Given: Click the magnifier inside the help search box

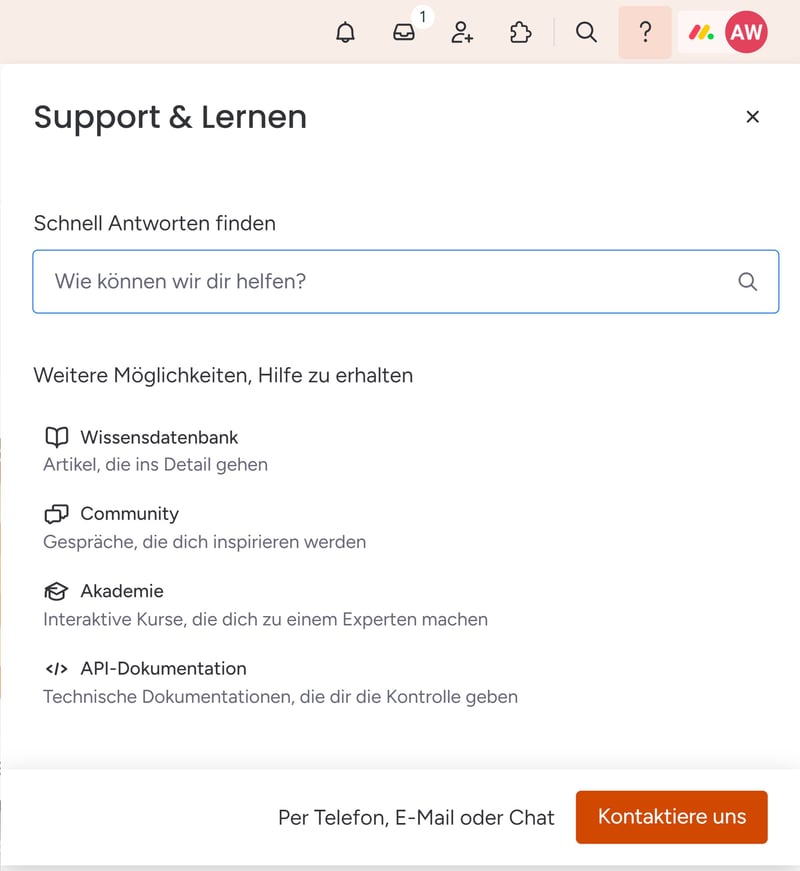Looking at the screenshot, I should click(x=747, y=281).
